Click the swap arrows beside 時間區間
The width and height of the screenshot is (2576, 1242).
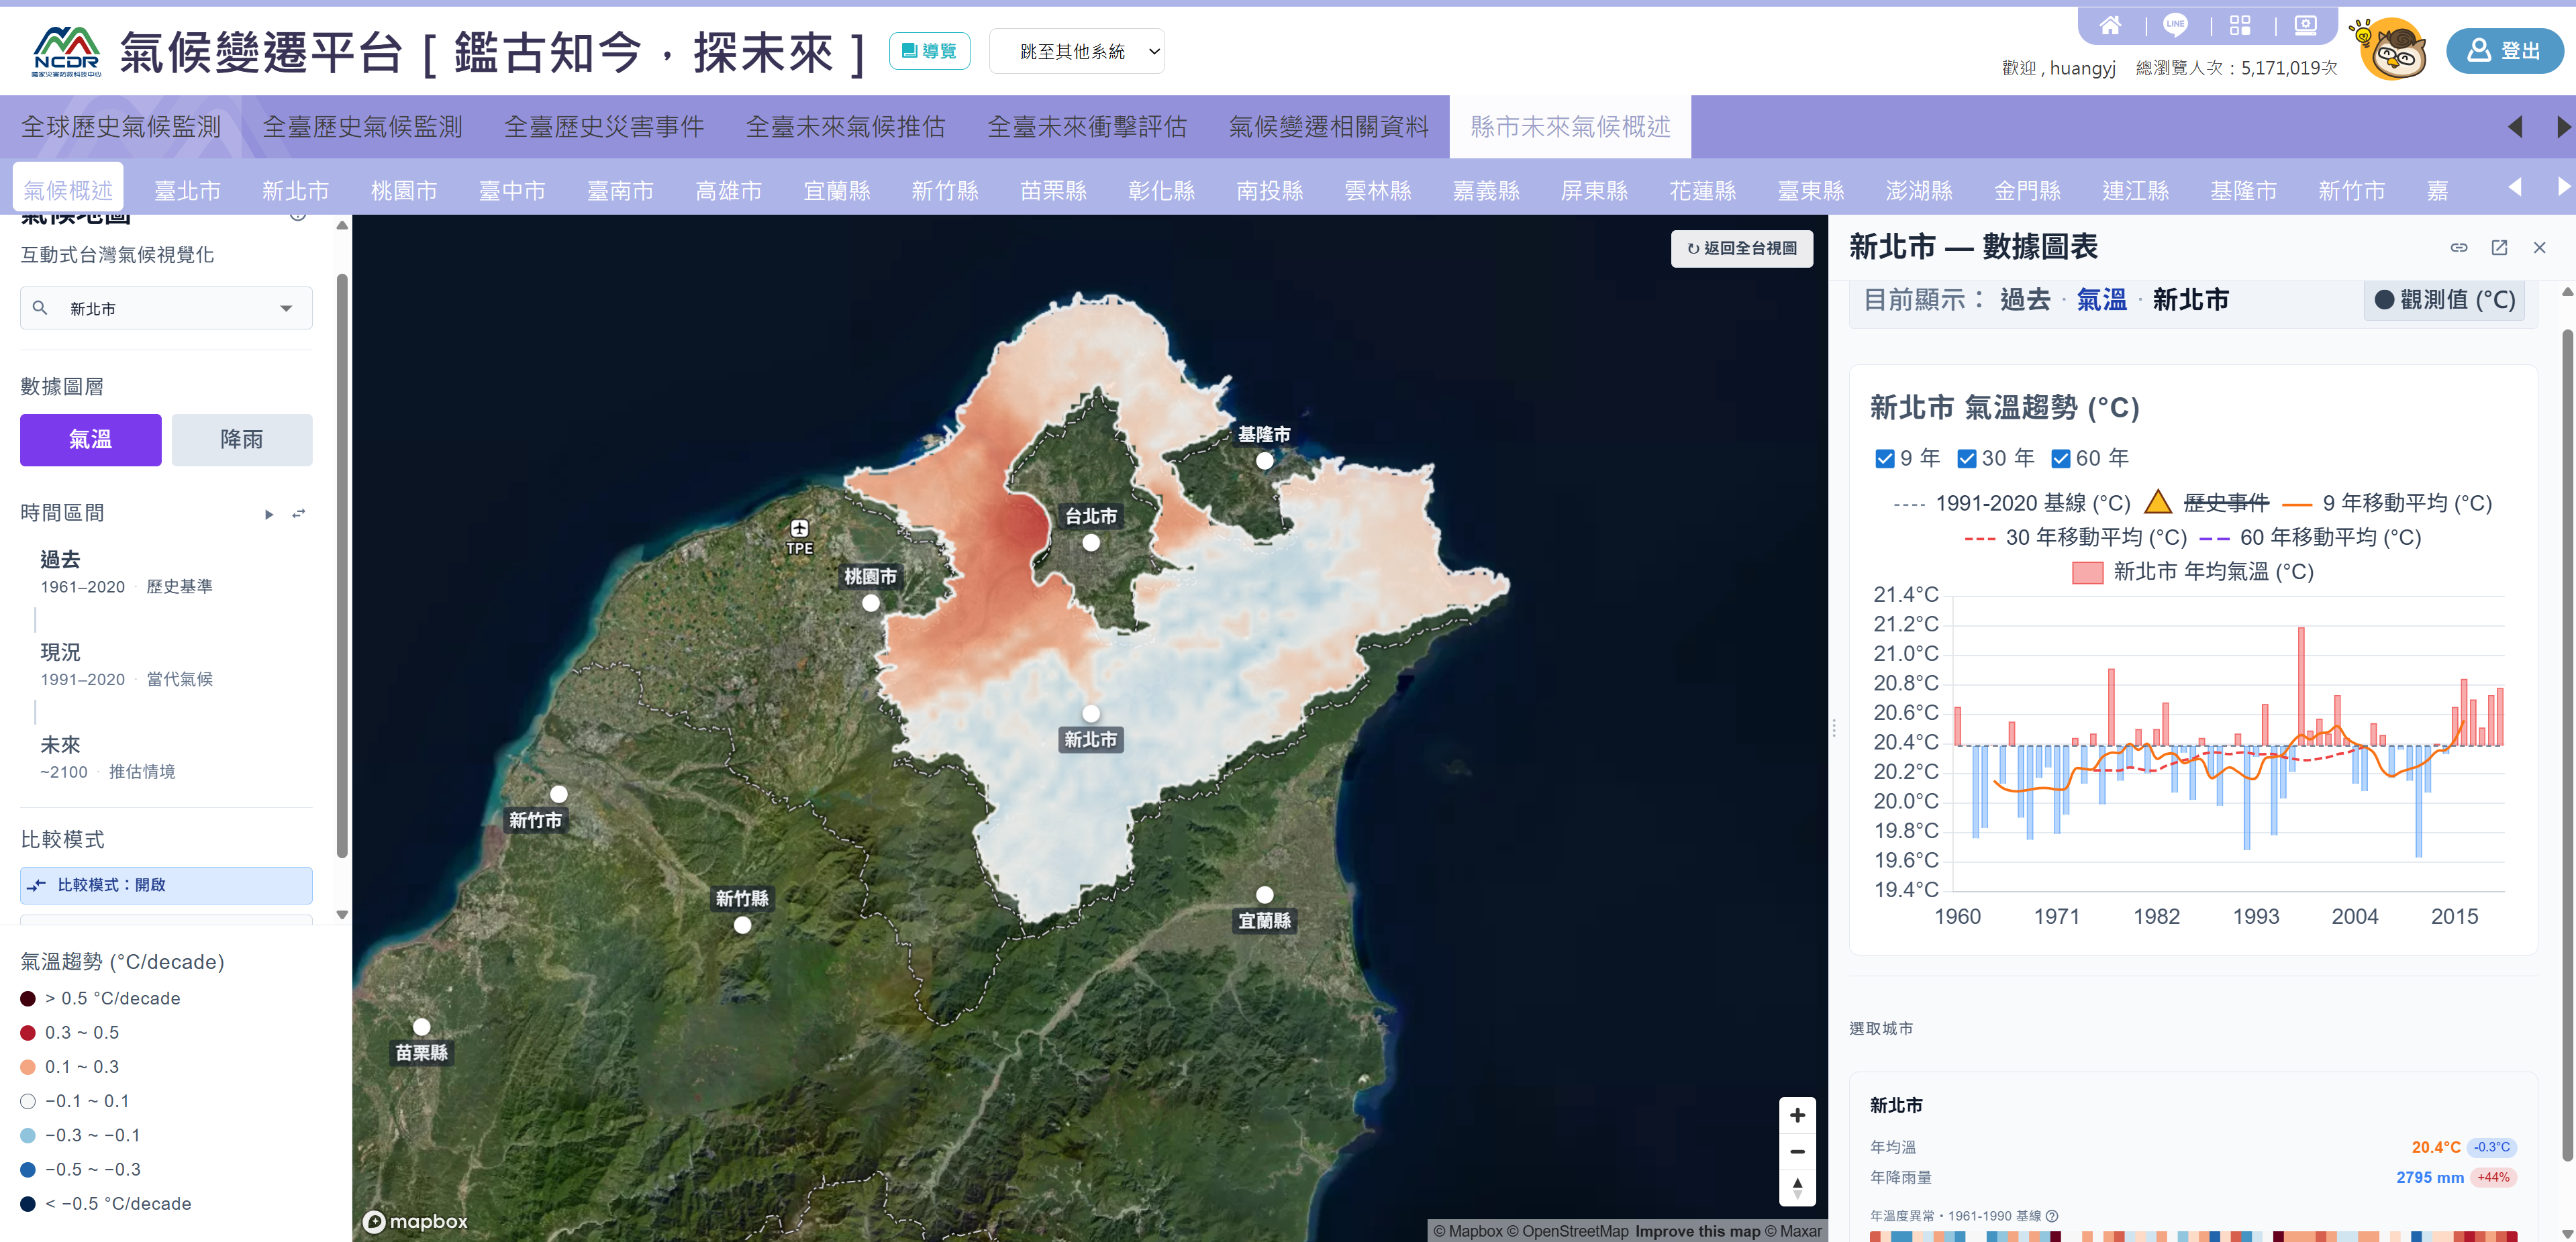pyautogui.click(x=298, y=514)
